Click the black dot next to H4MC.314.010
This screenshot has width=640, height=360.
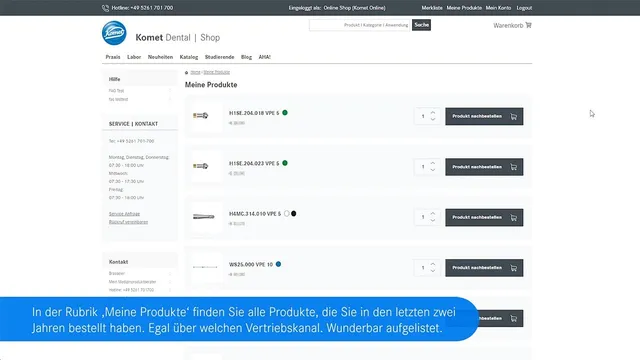[293, 213]
